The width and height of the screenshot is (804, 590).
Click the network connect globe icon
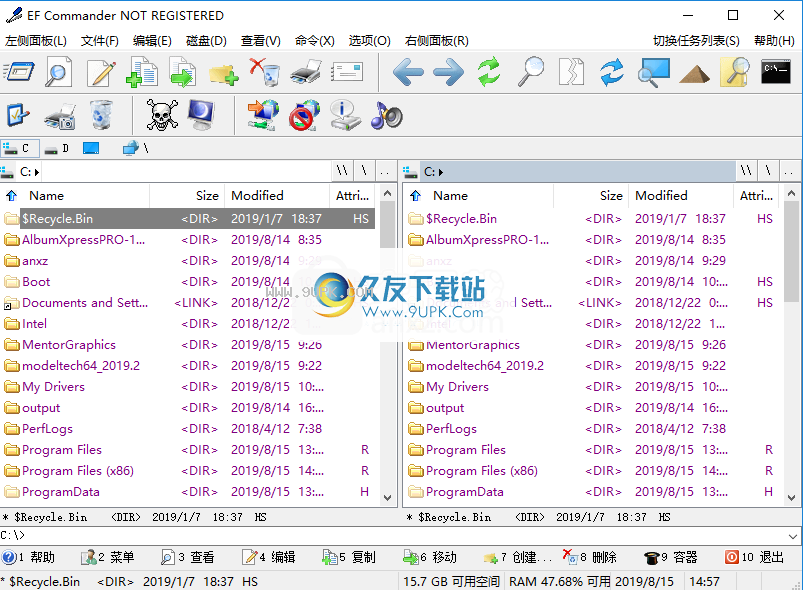coord(264,115)
